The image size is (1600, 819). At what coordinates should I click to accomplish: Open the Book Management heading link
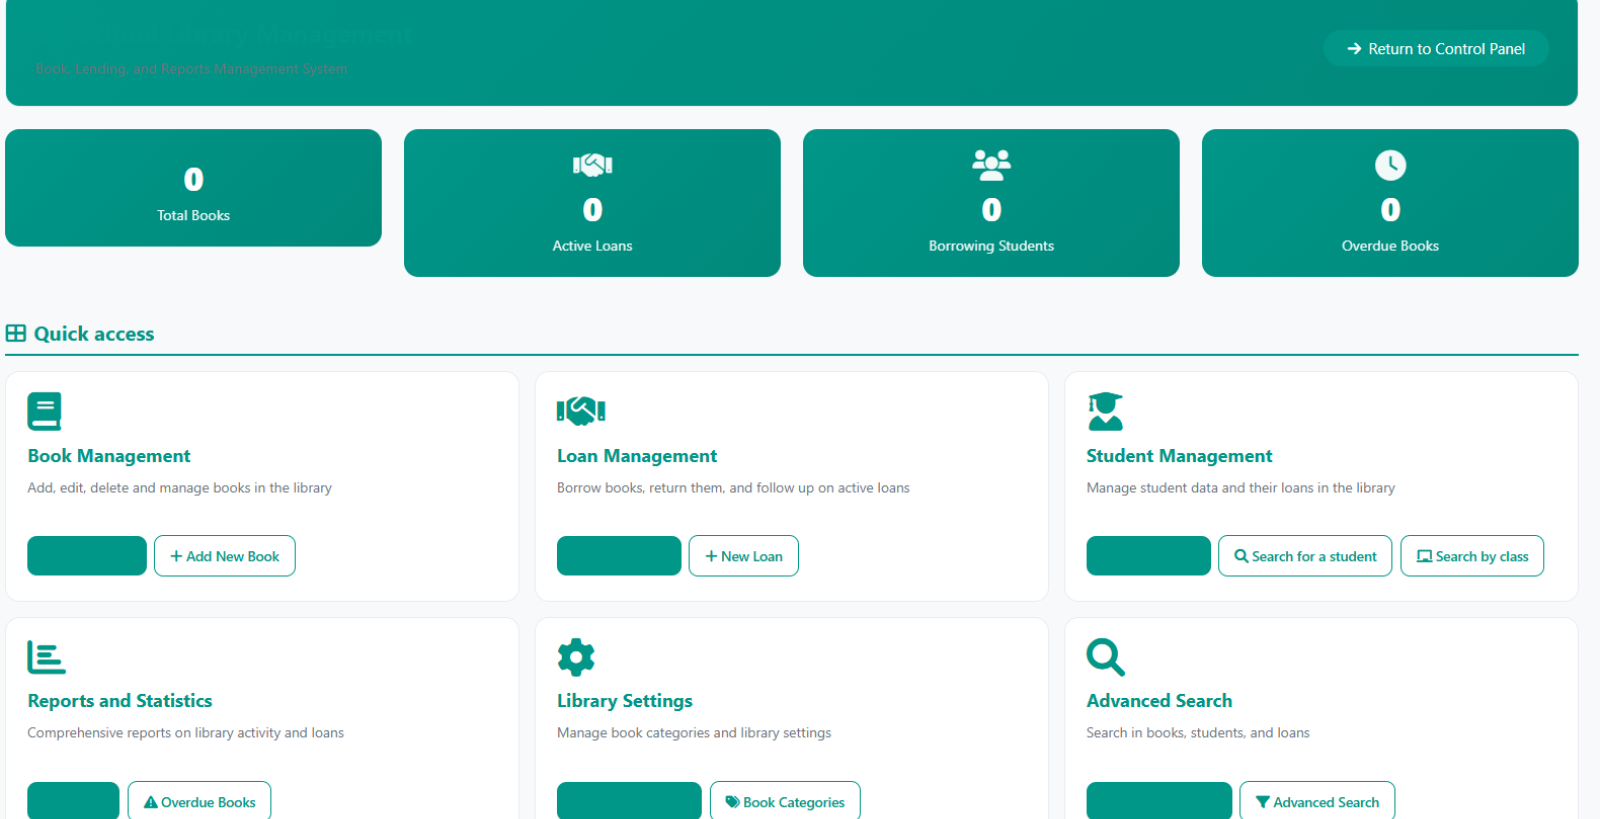pyautogui.click(x=109, y=456)
